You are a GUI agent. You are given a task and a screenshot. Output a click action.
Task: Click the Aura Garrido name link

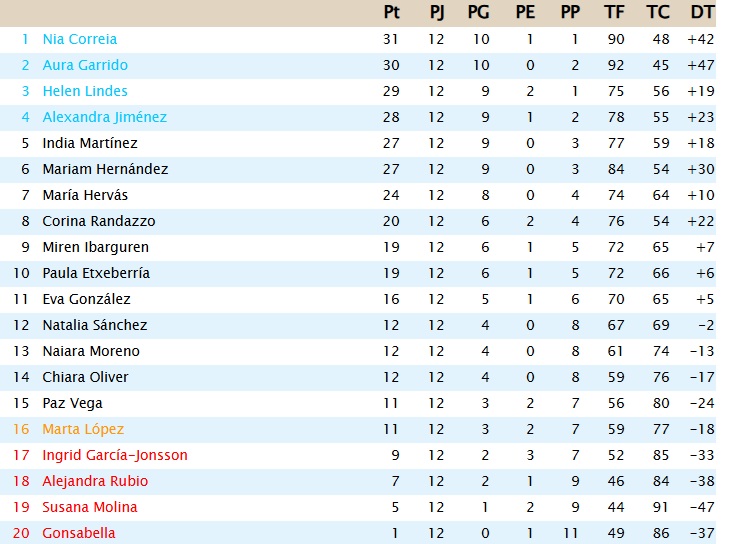(85, 65)
